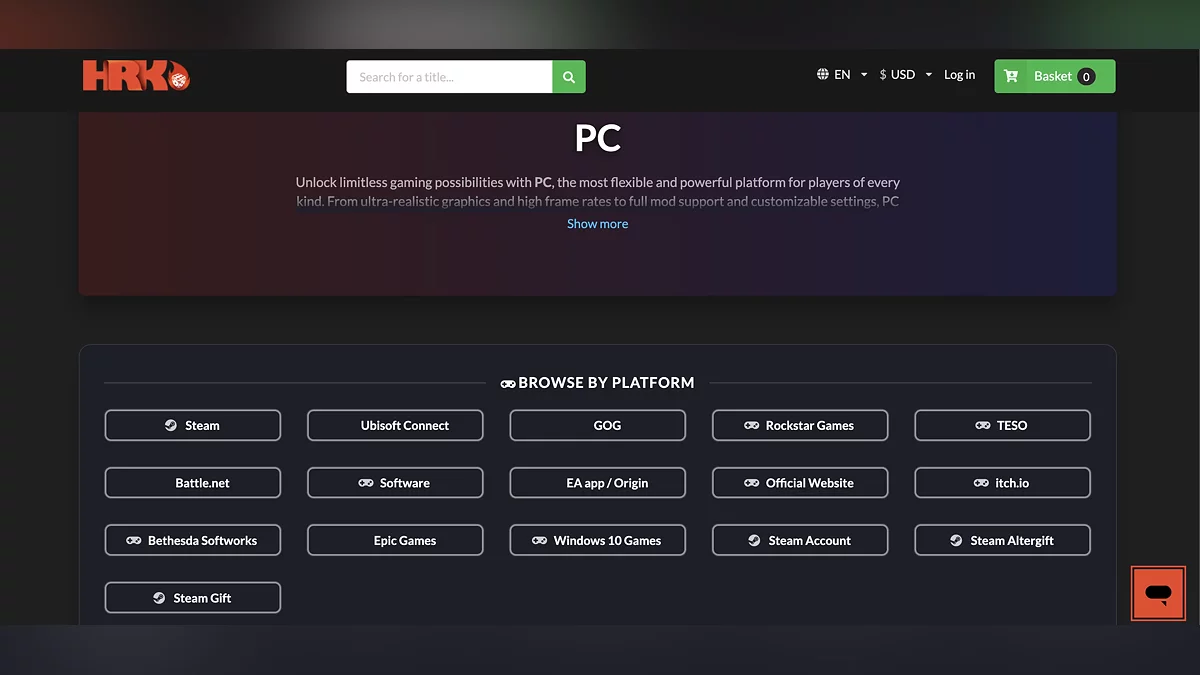Expand description with Show more
1200x675 pixels.
tap(597, 224)
